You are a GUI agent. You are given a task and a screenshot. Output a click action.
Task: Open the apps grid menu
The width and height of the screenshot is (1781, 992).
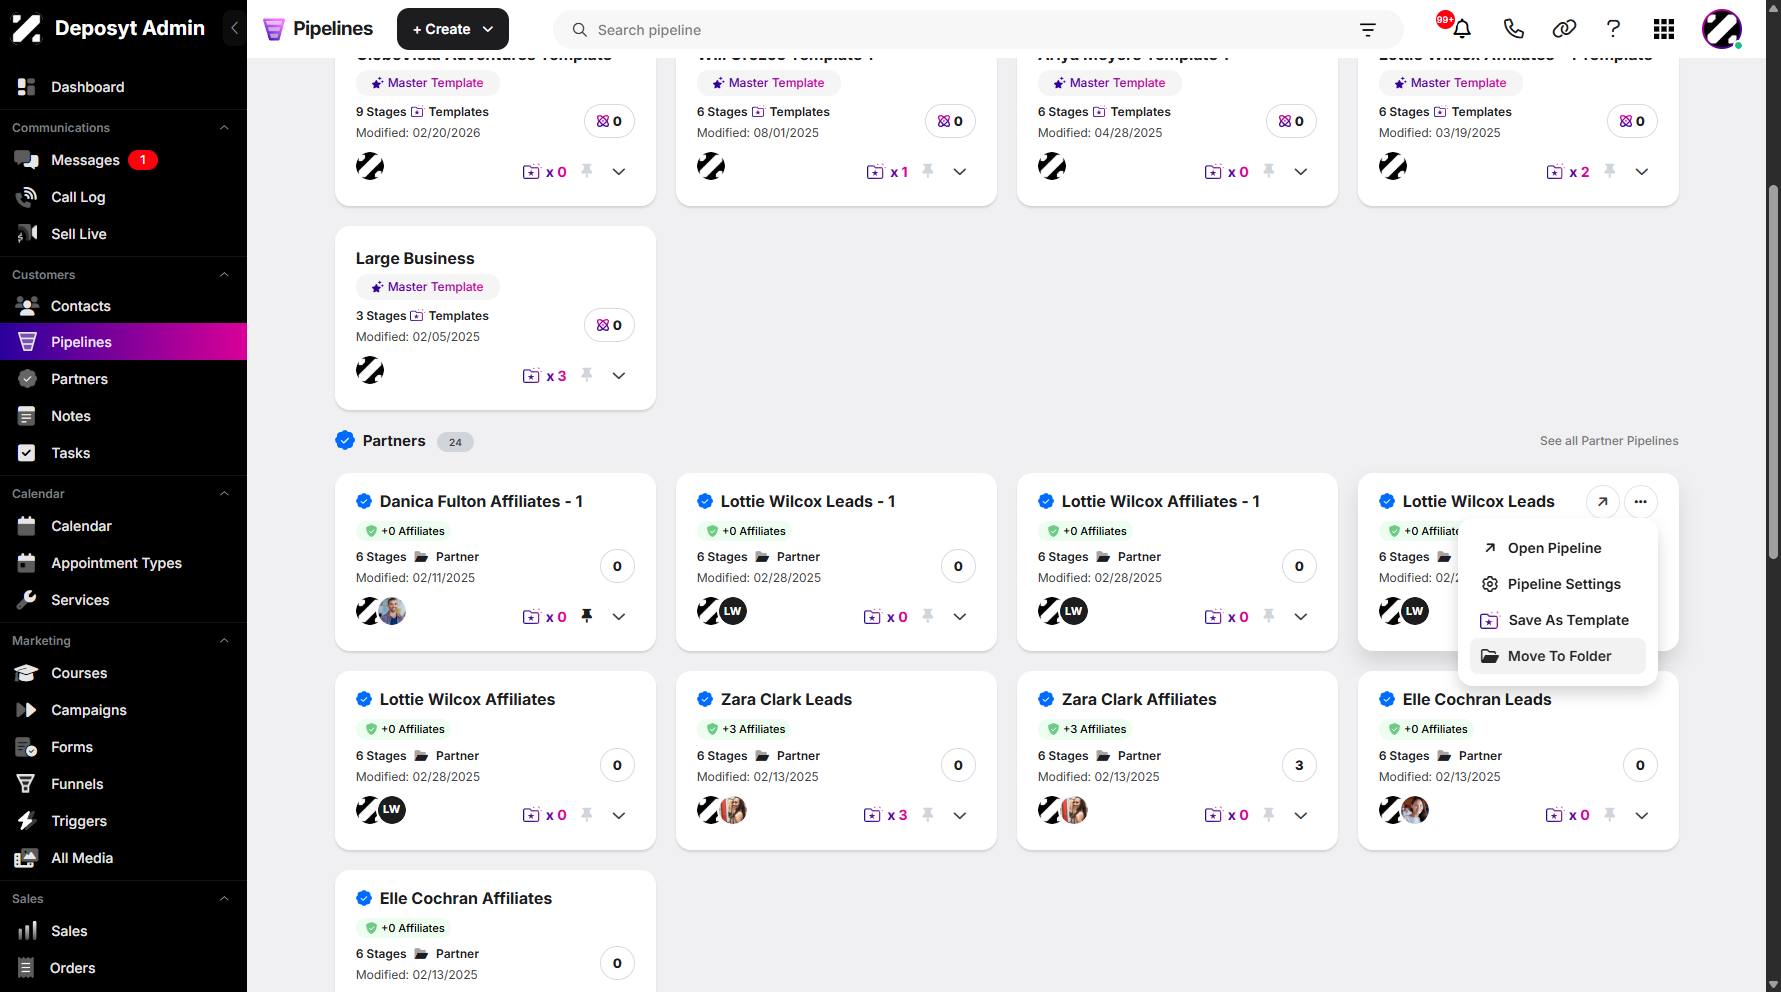pyautogui.click(x=1664, y=29)
